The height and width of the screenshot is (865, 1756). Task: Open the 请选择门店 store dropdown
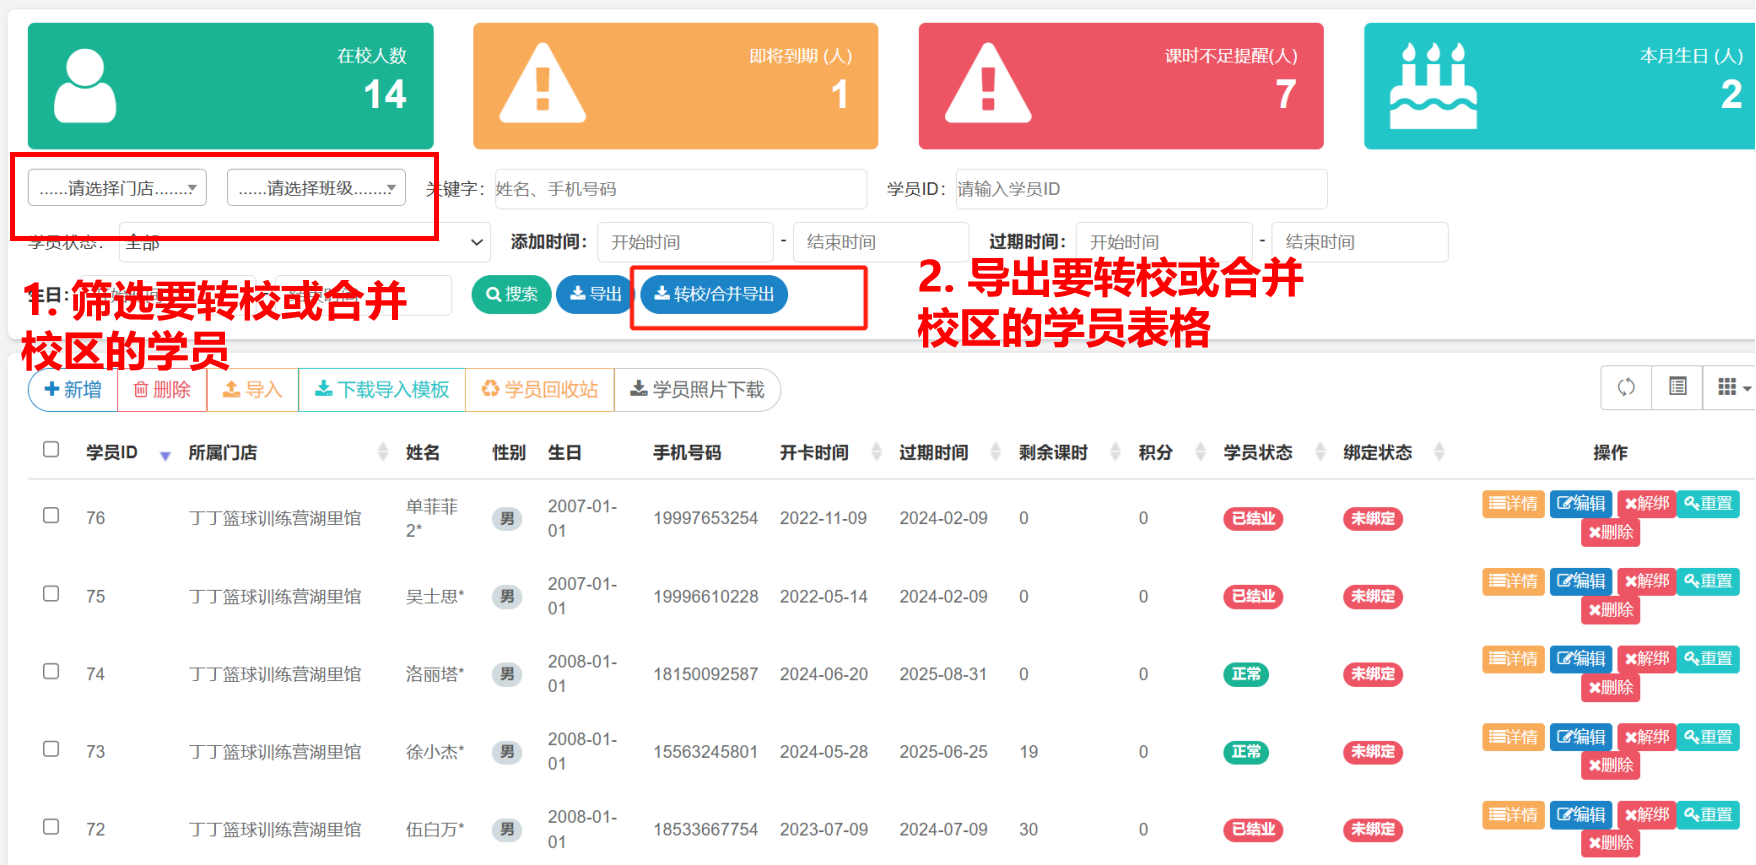tap(117, 188)
